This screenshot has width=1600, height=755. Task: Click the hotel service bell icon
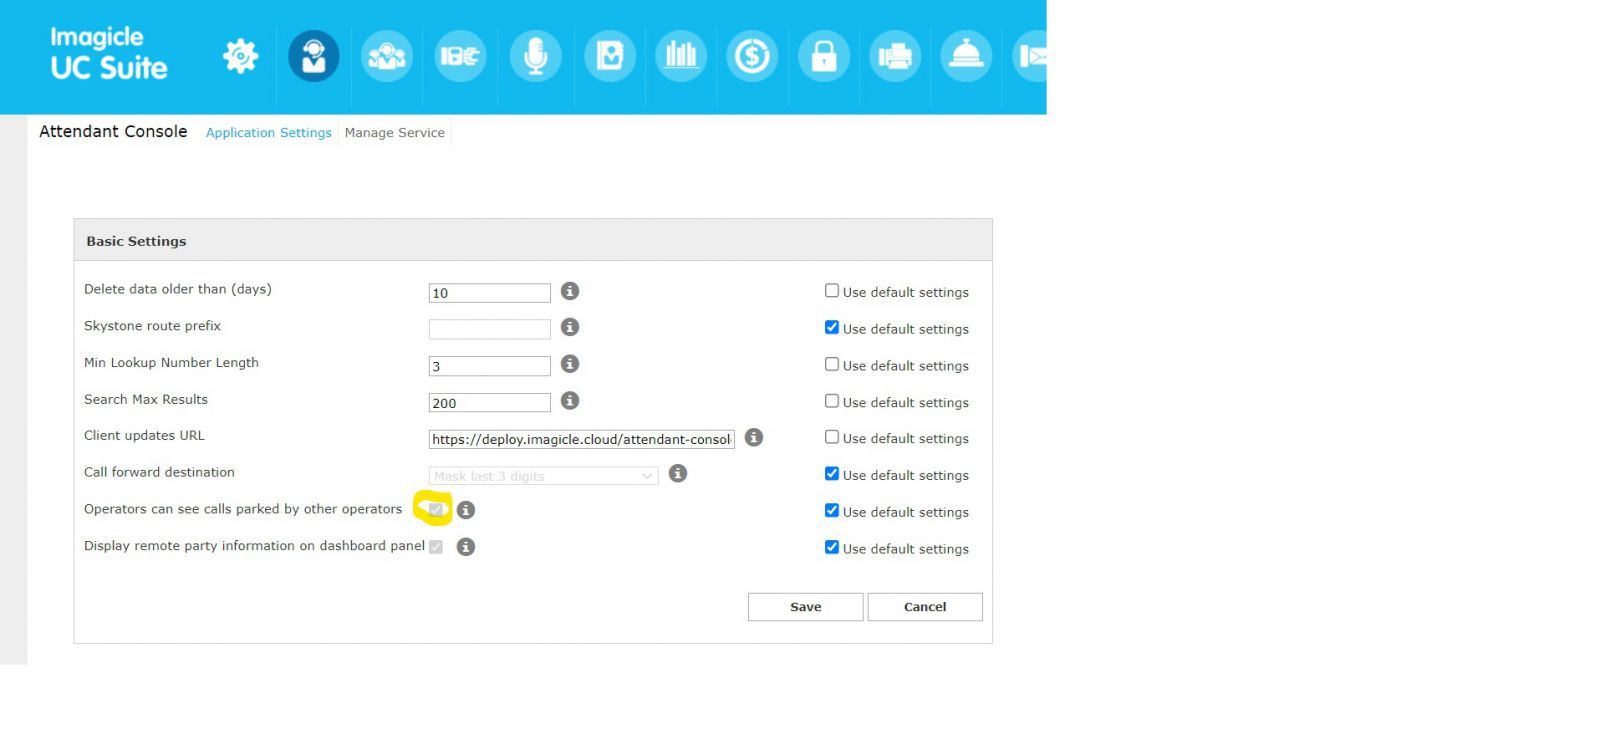pos(966,56)
